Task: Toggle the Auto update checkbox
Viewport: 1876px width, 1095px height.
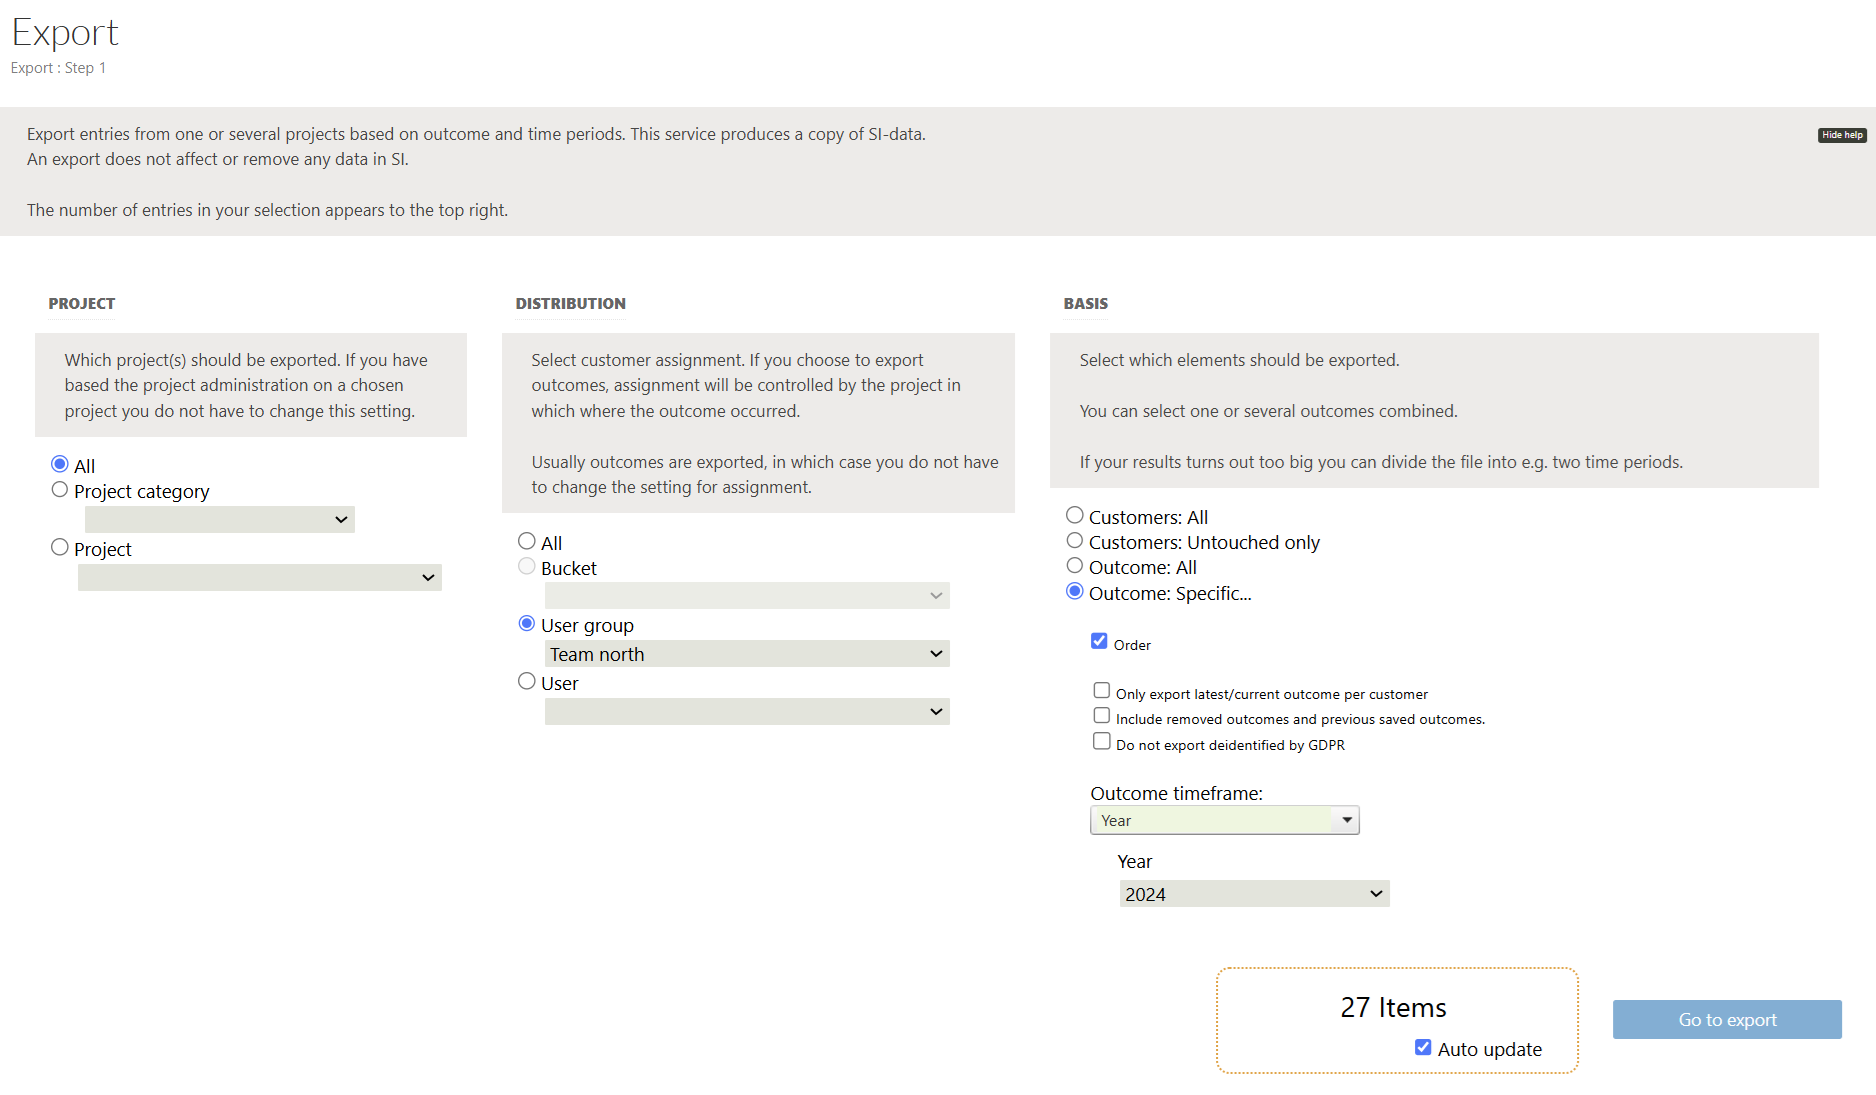Action: [x=1423, y=1047]
